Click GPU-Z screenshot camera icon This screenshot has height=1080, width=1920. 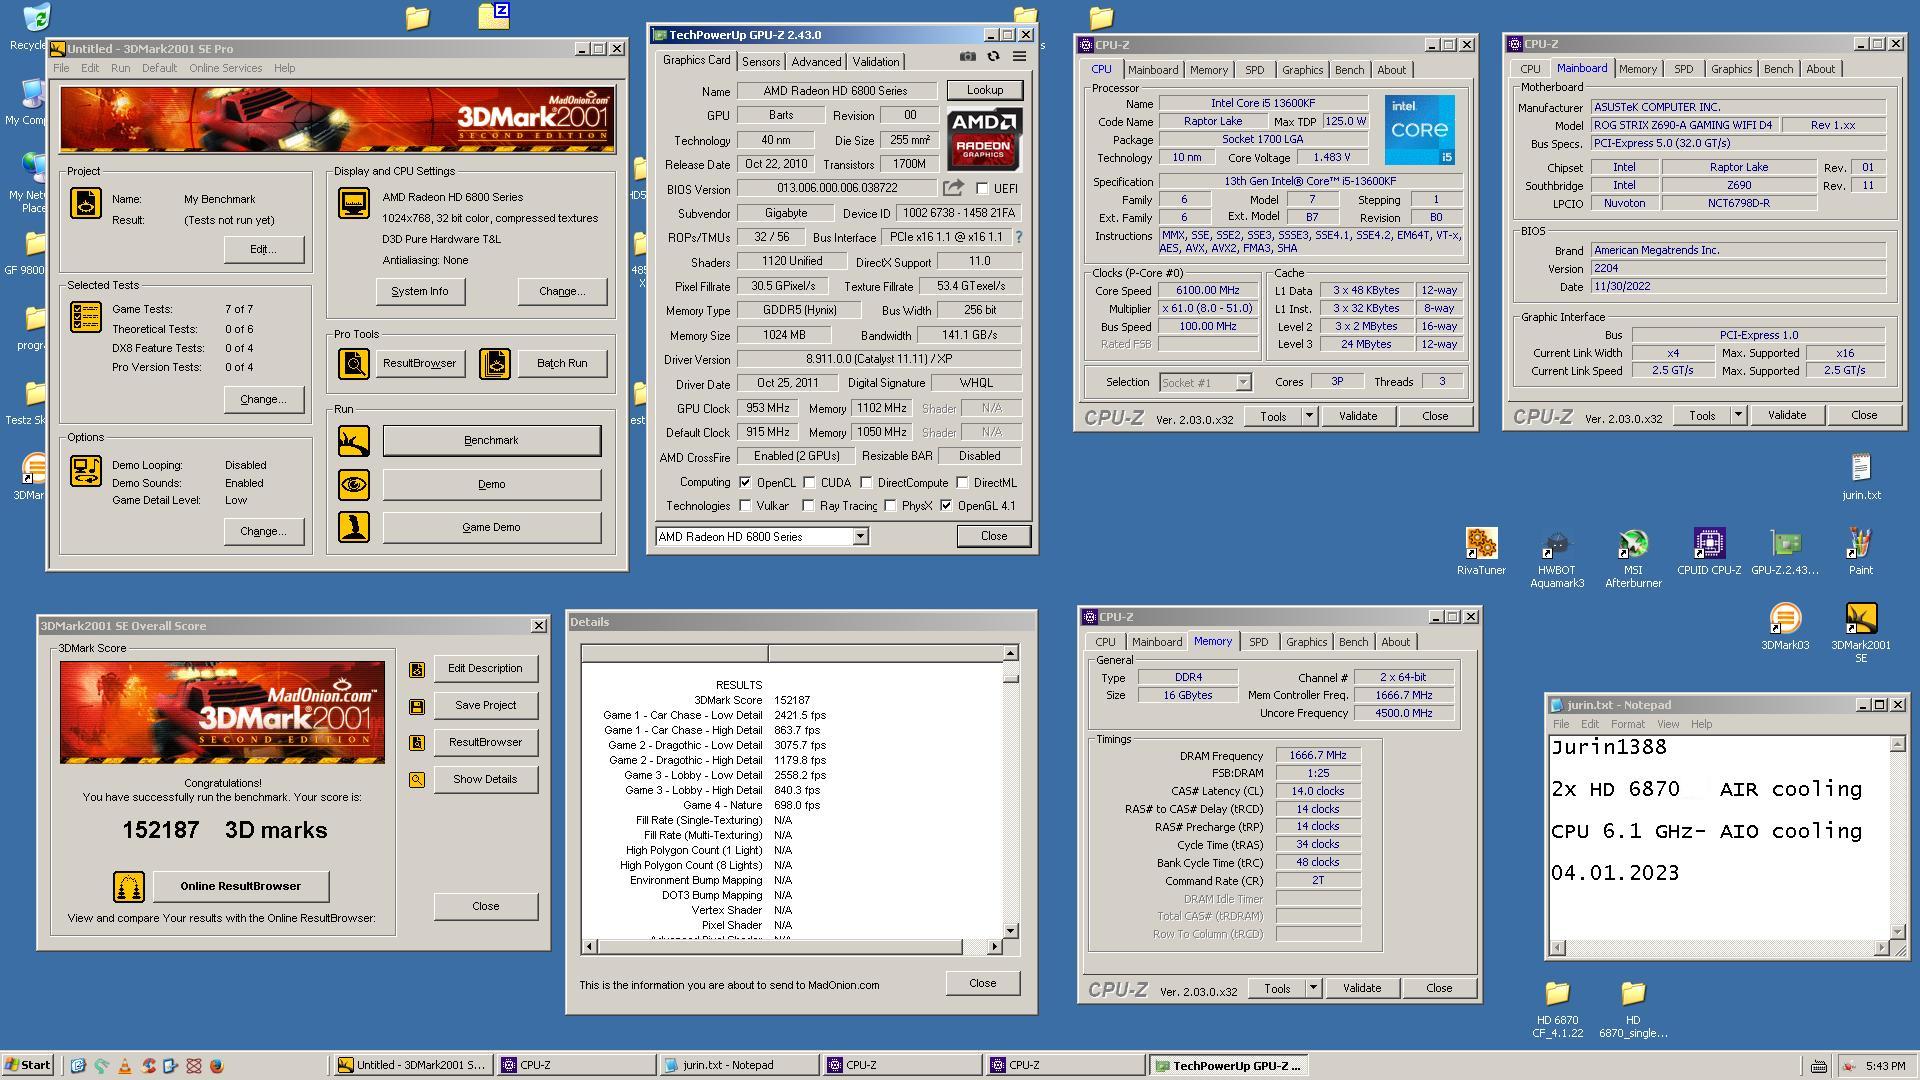(x=967, y=57)
